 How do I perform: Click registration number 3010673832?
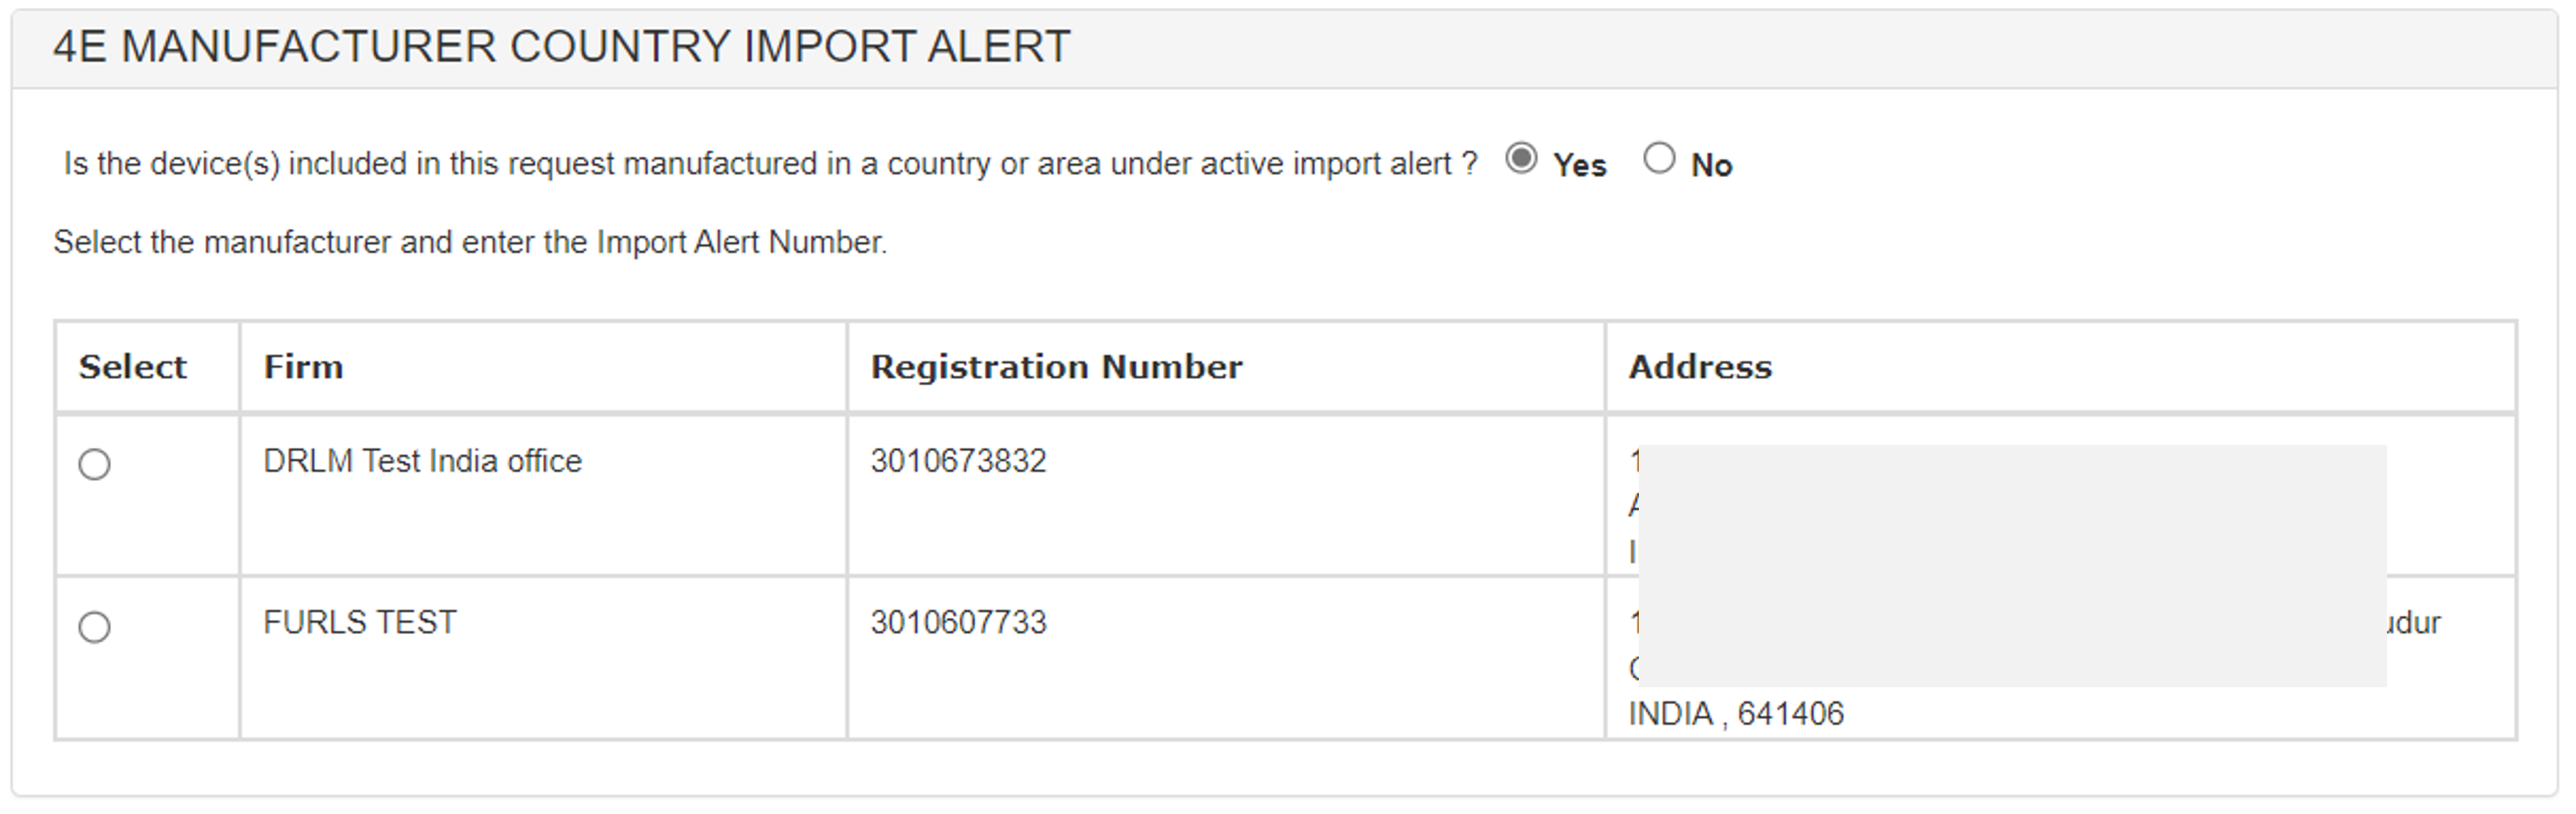click(958, 461)
